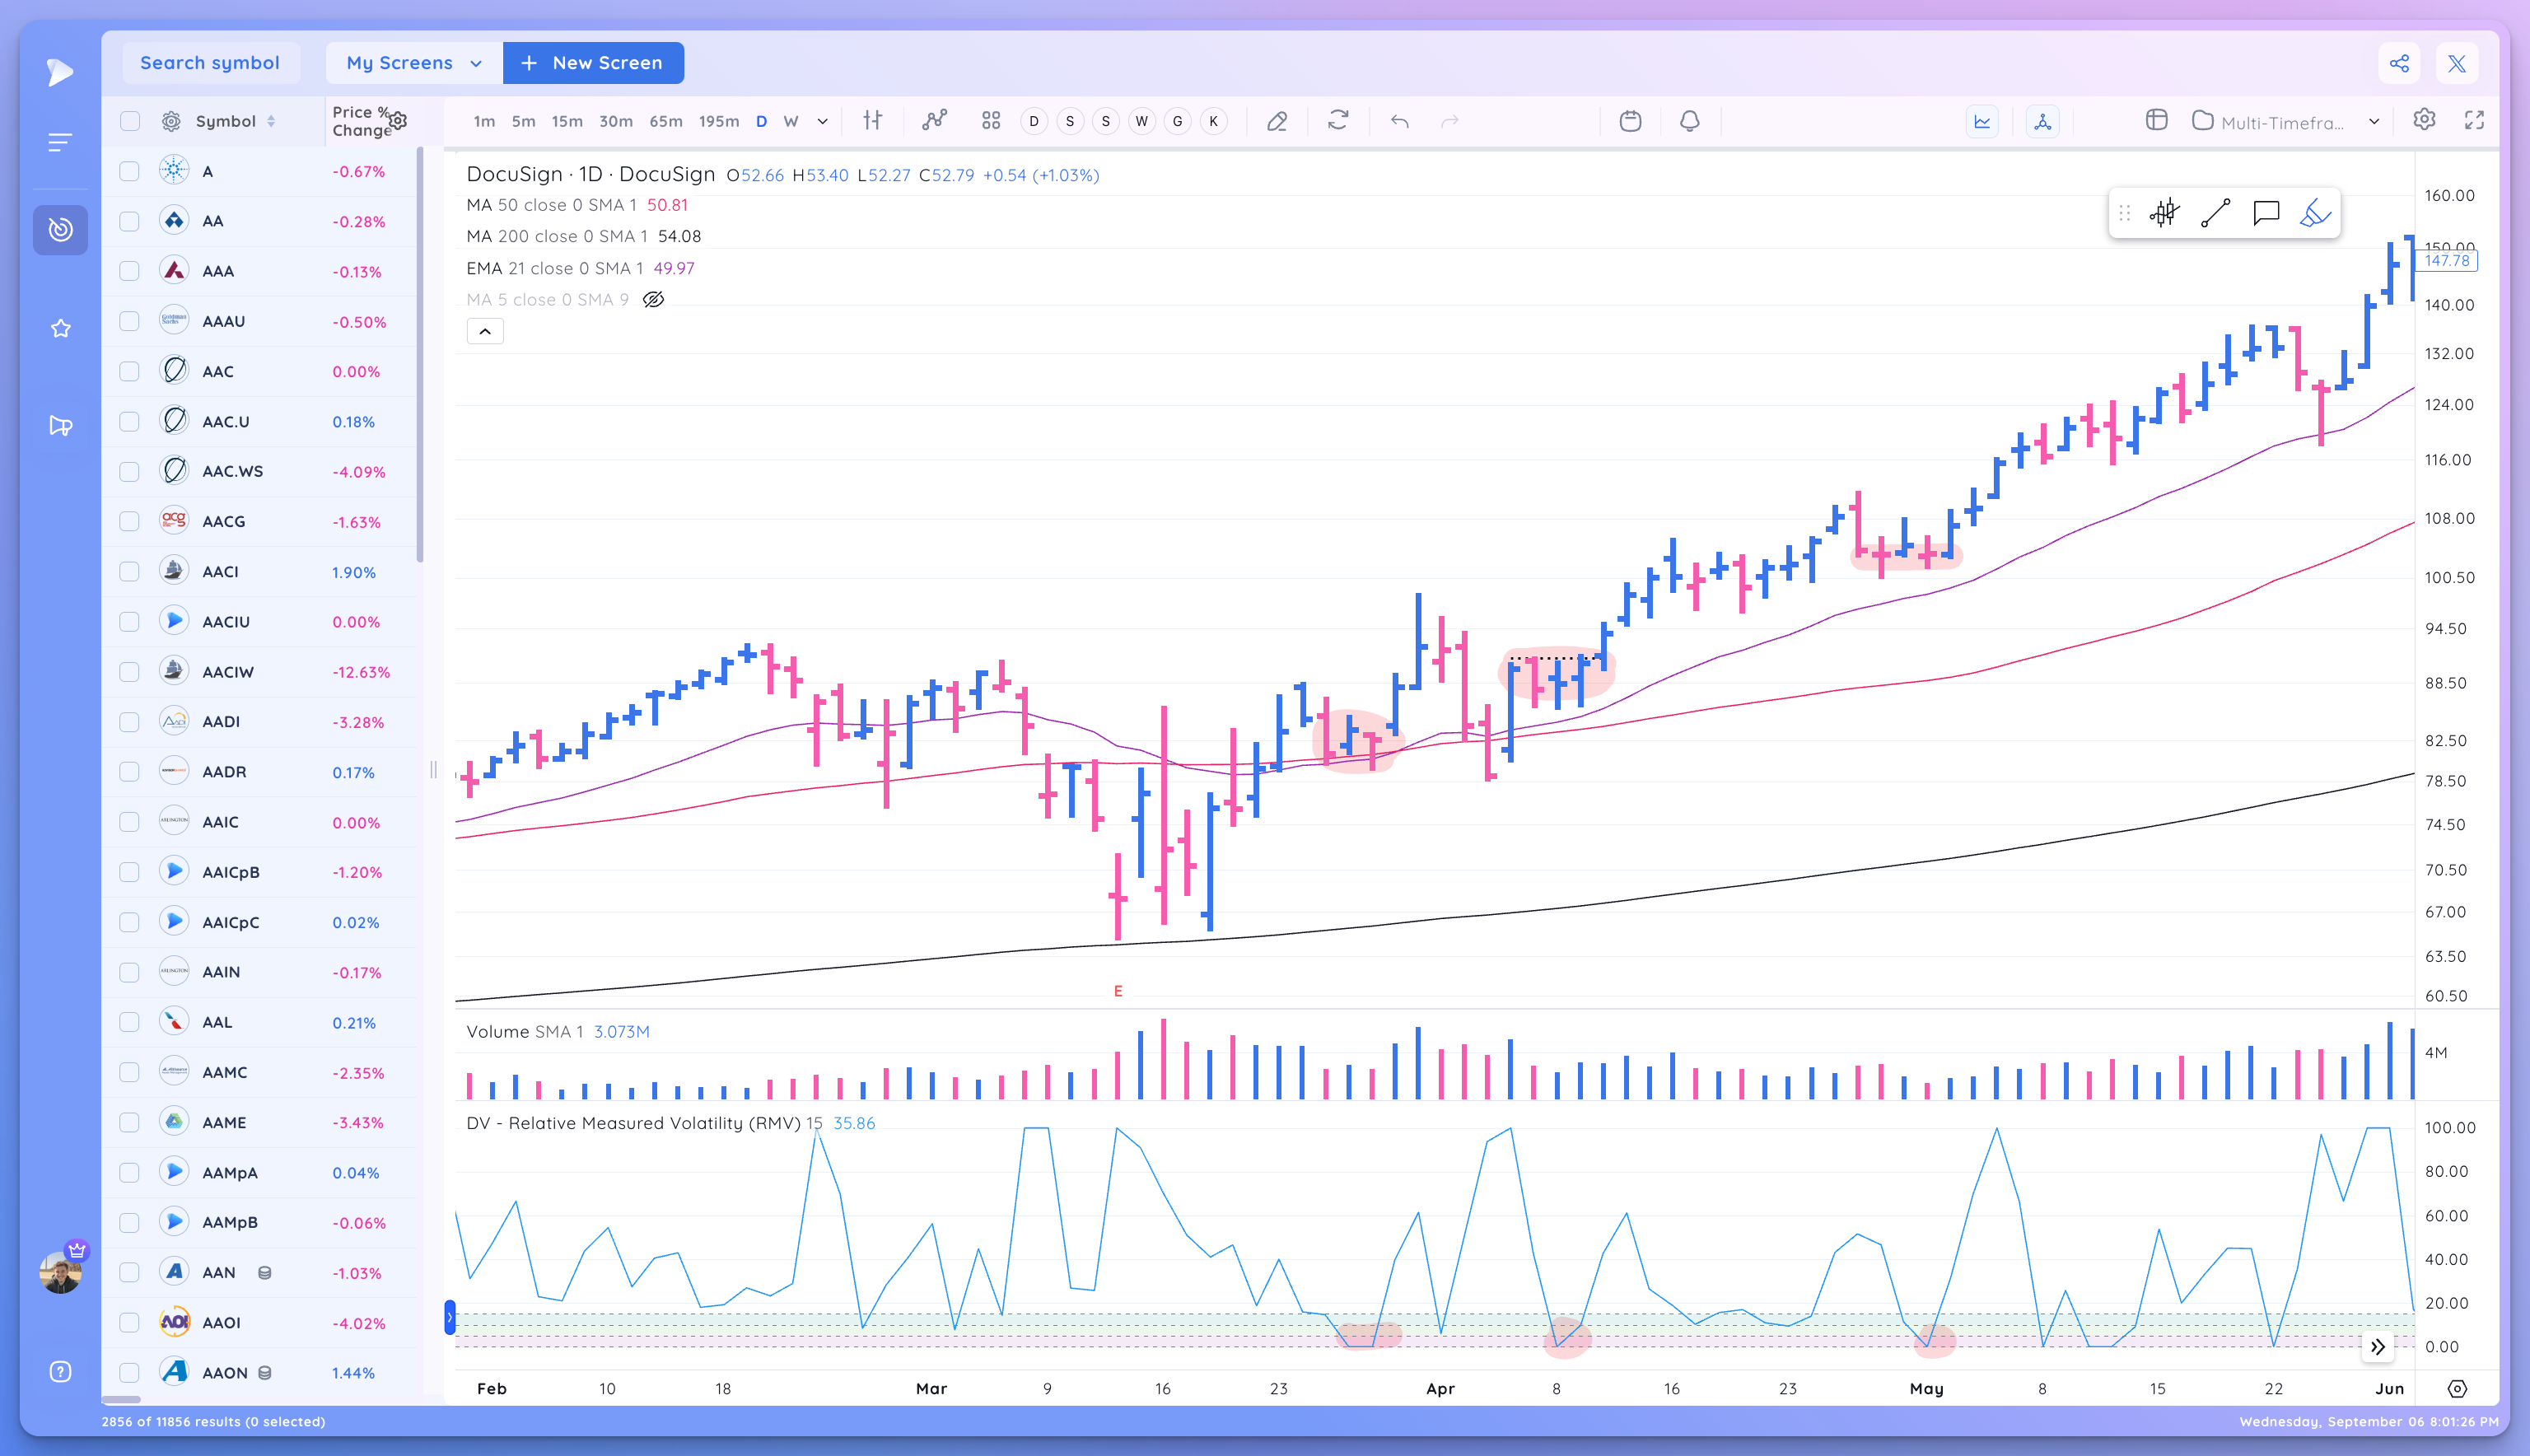The width and height of the screenshot is (2530, 1456).
Task: Click the New Screen button
Action: pos(592,62)
